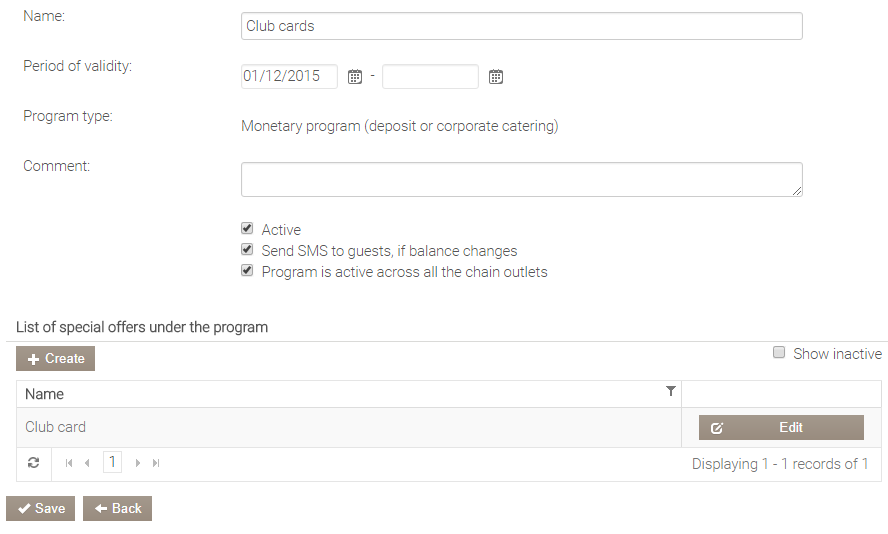Open the end date calendar picker
The image size is (888, 534).
495,77
